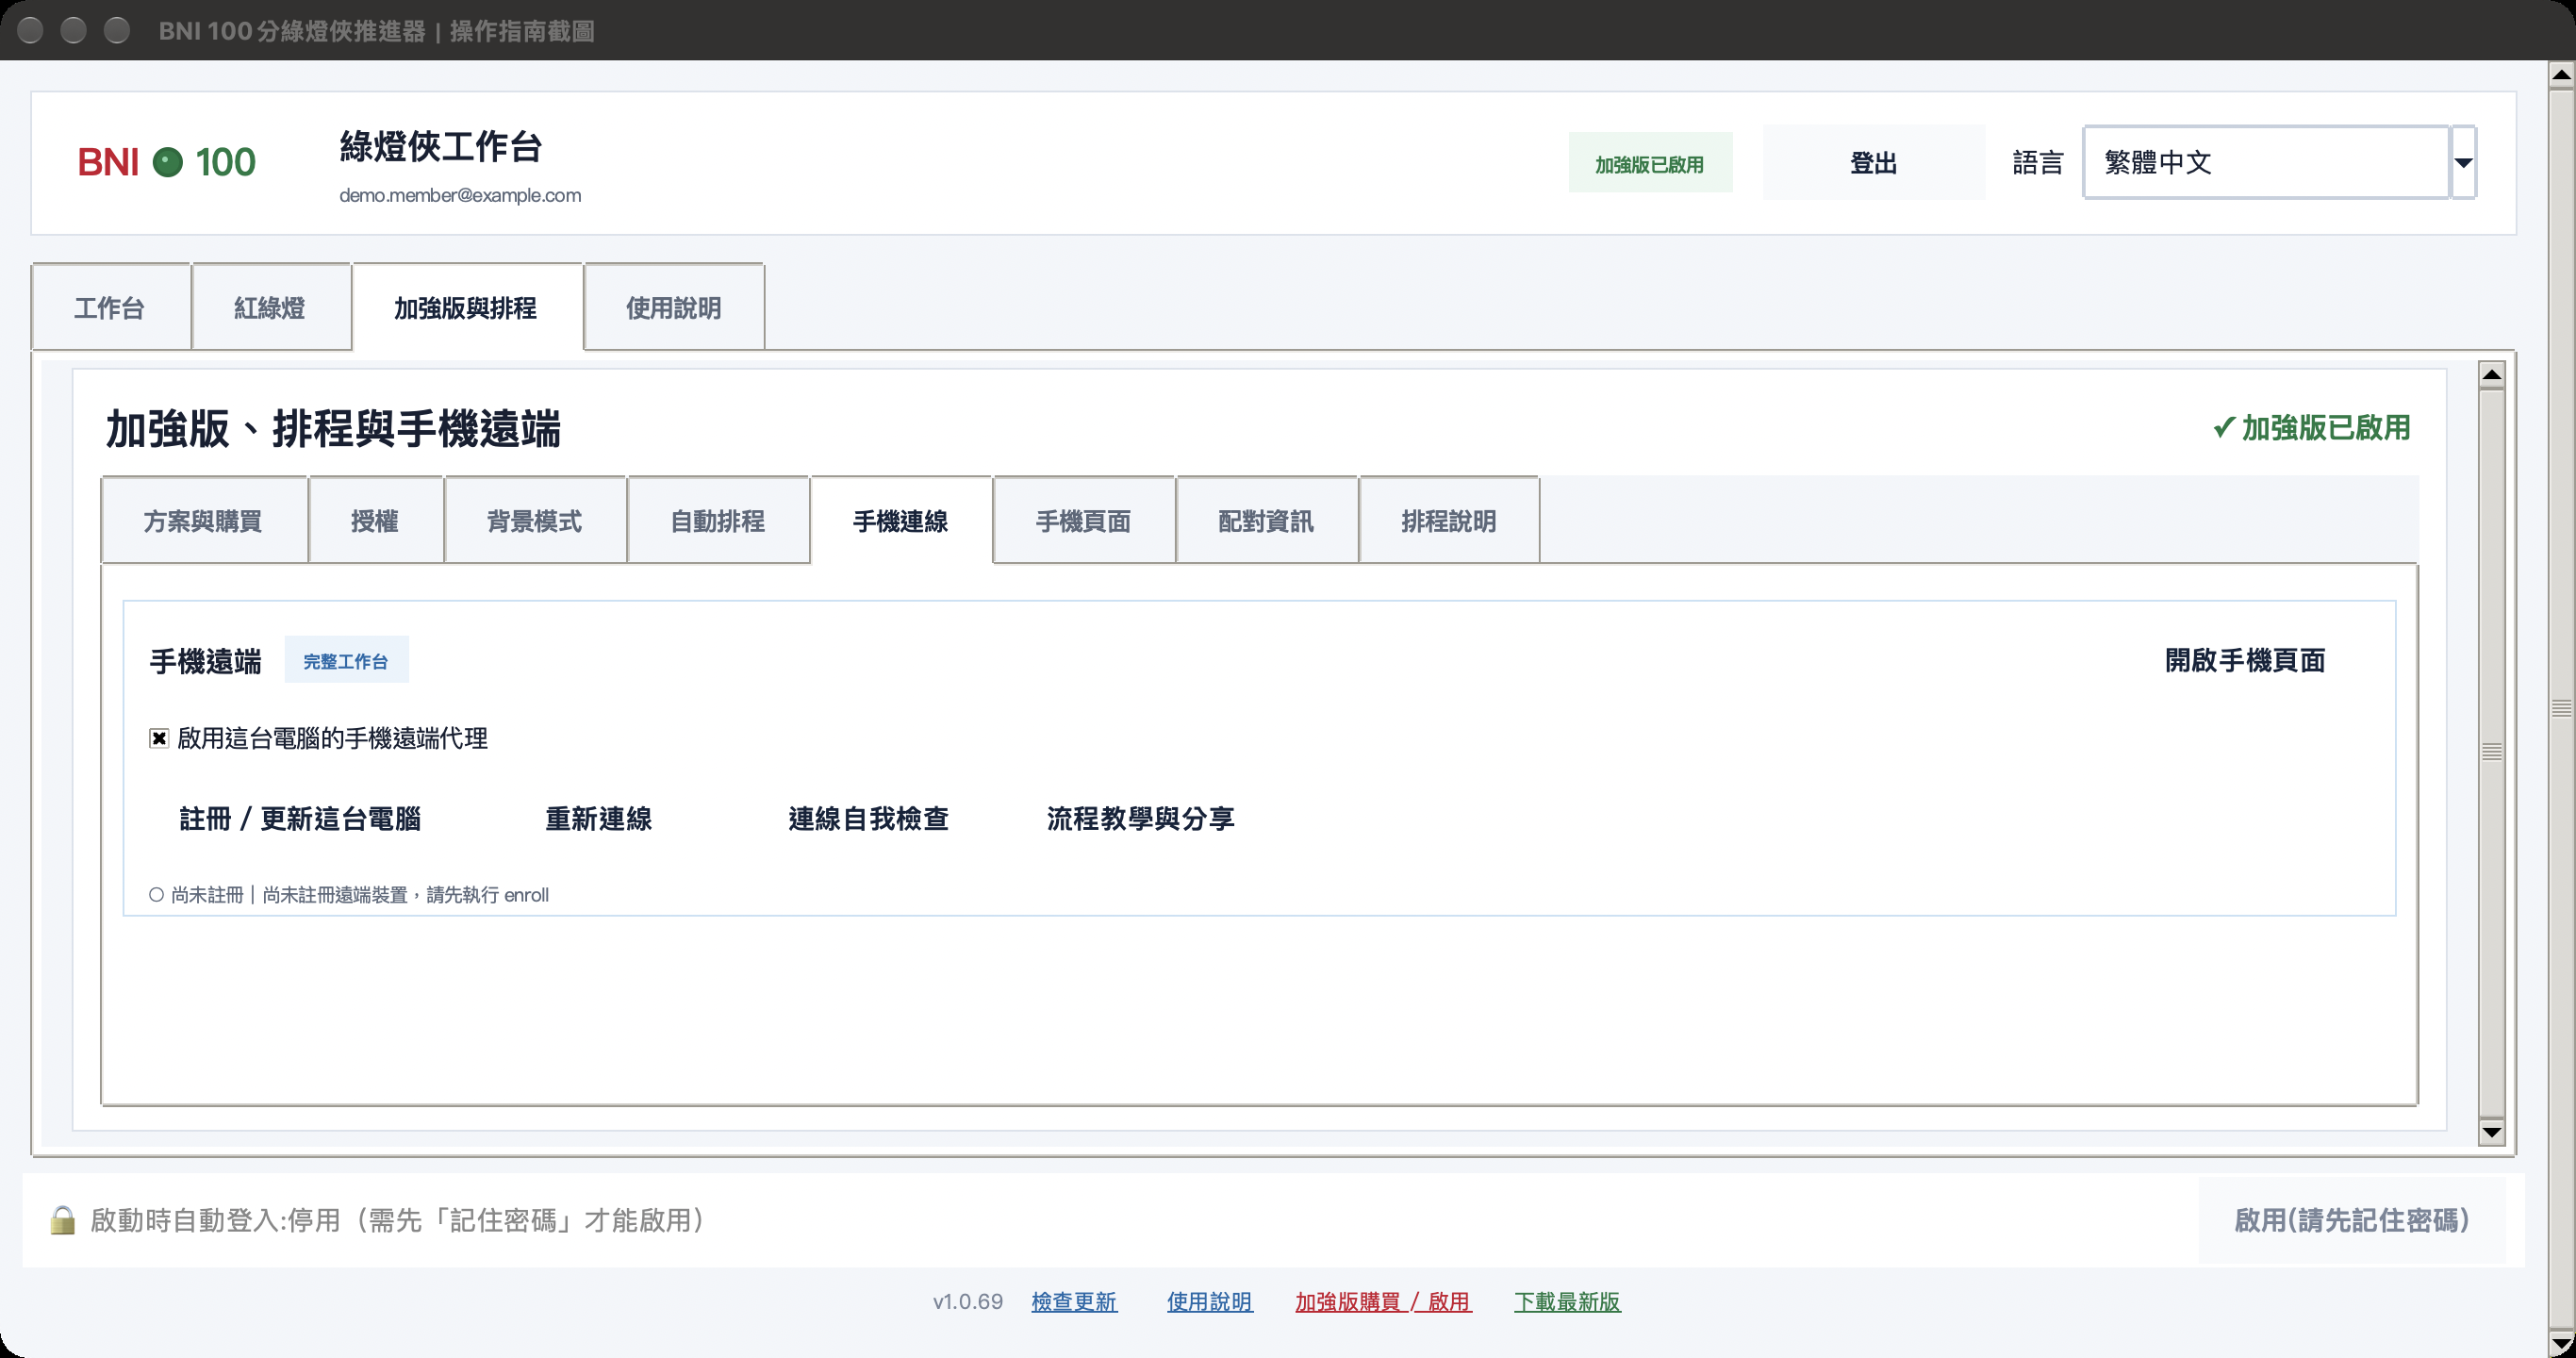Click 開啟手機頁面 button

click(2245, 660)
